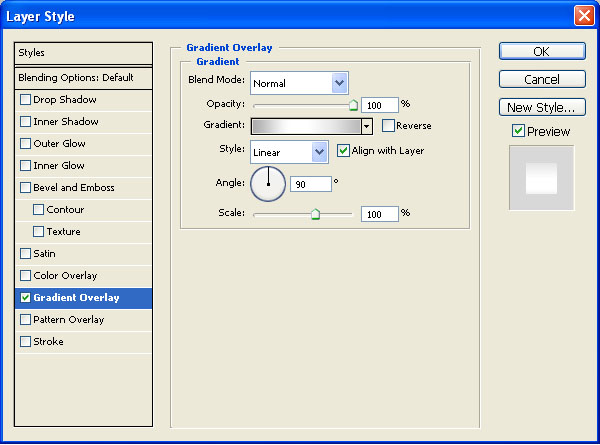Toggle the Inner Shadow checkbox
The image size is (600, 445).
(25, 122)
